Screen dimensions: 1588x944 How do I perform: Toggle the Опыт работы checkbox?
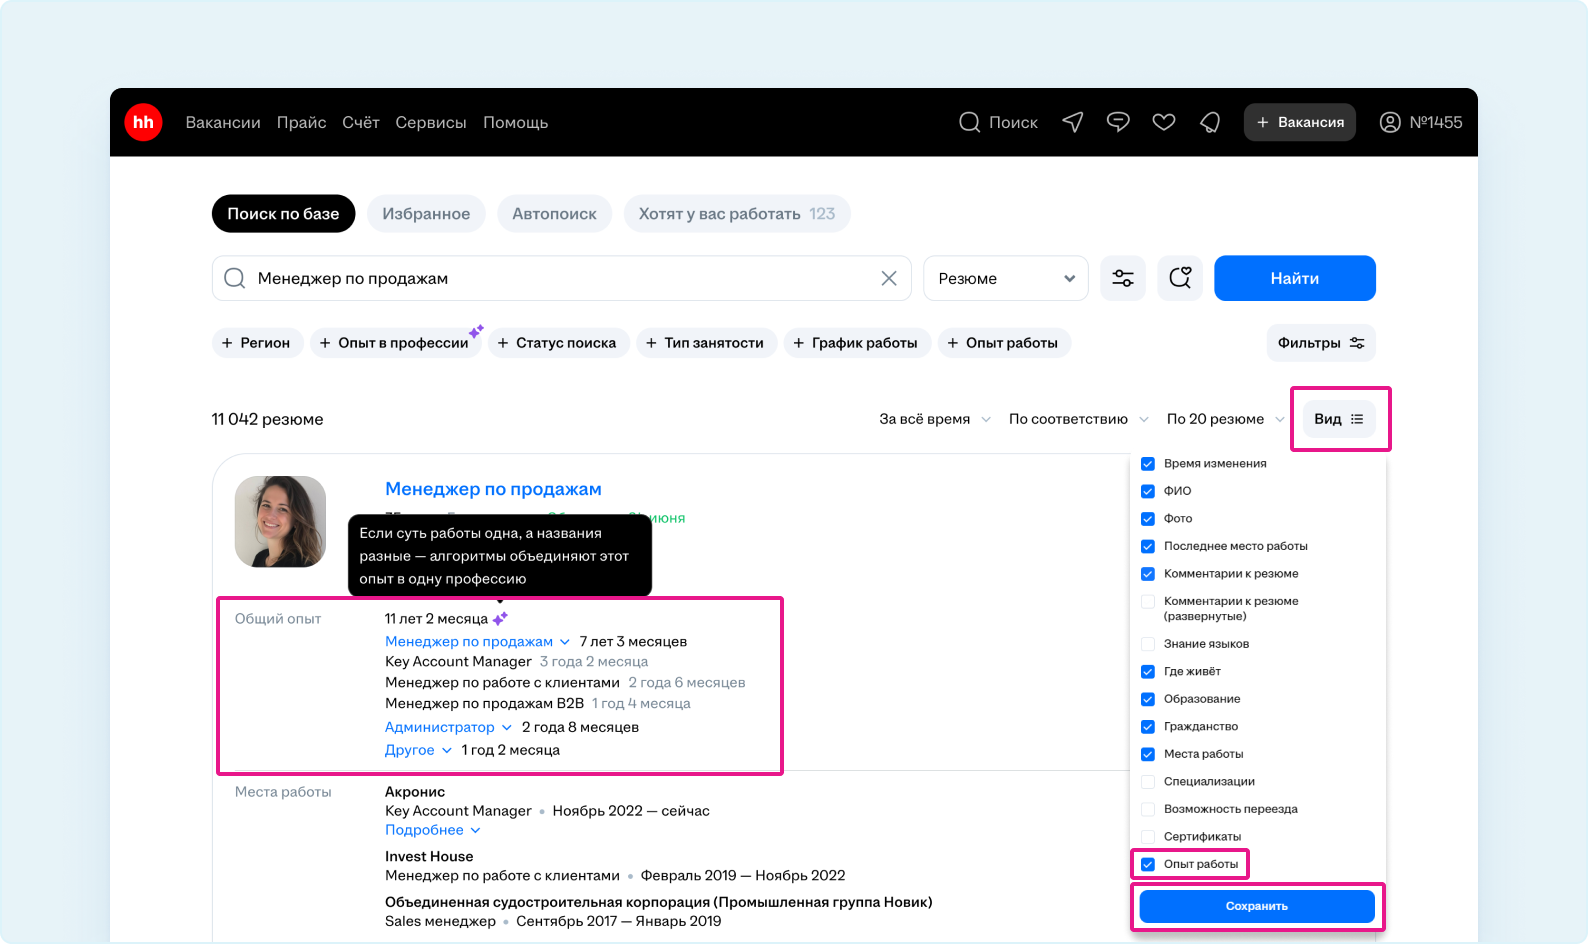1148,864
